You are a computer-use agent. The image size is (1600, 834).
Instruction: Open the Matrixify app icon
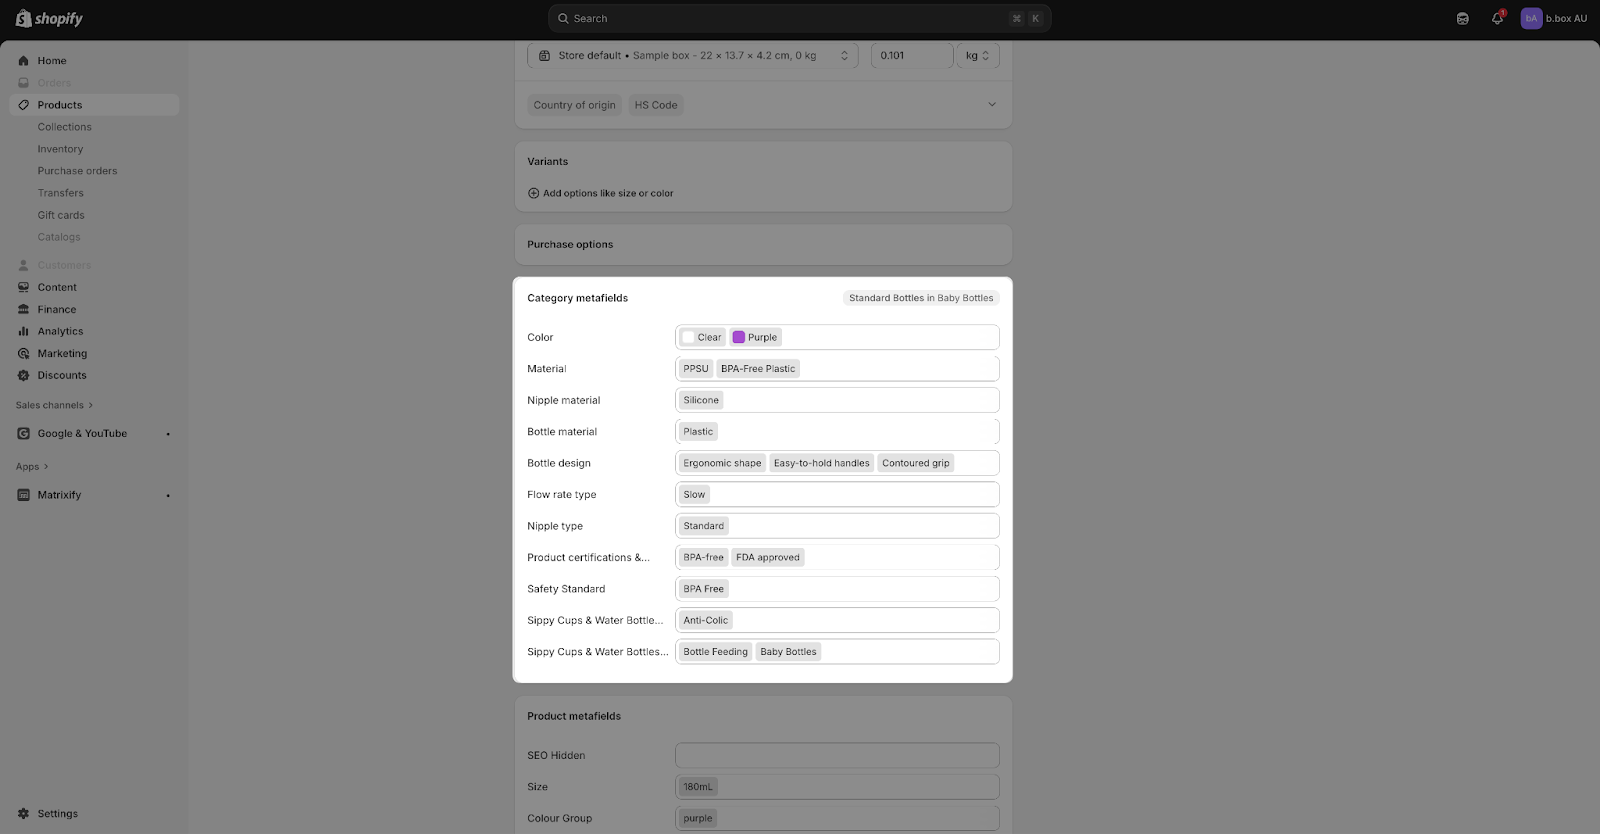(x=24, y=495)
